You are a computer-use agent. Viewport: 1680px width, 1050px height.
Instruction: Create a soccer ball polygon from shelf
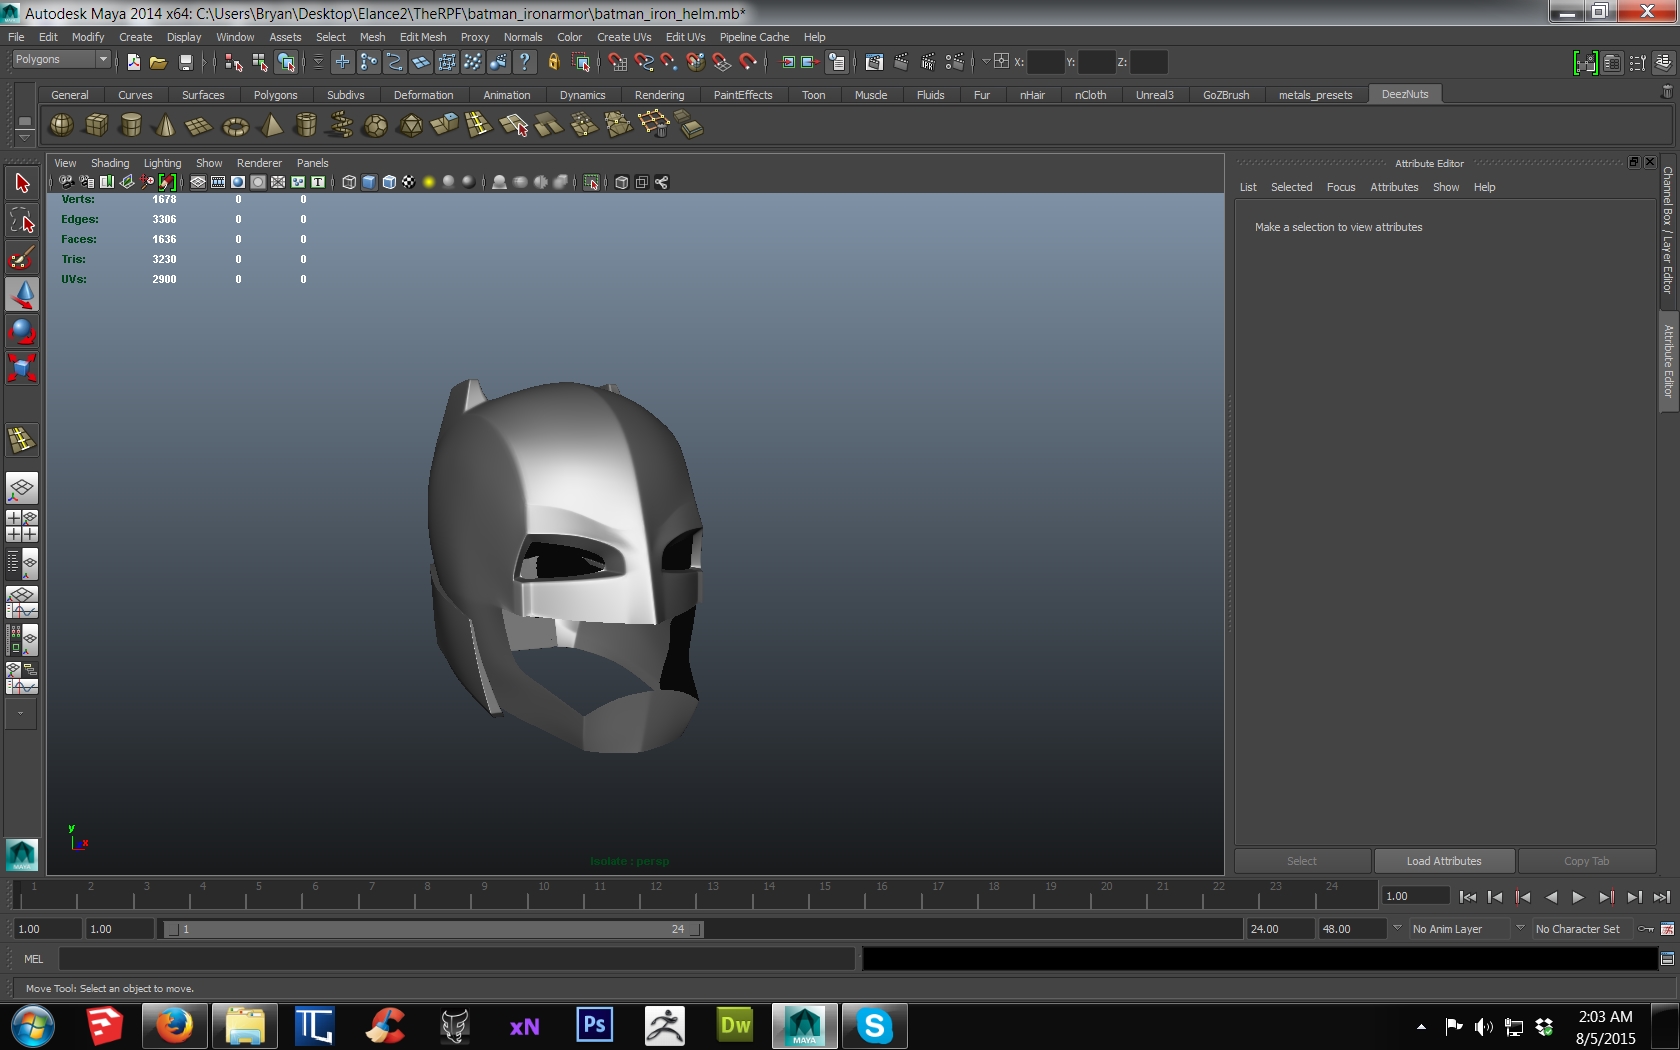(x=375, y=126)
